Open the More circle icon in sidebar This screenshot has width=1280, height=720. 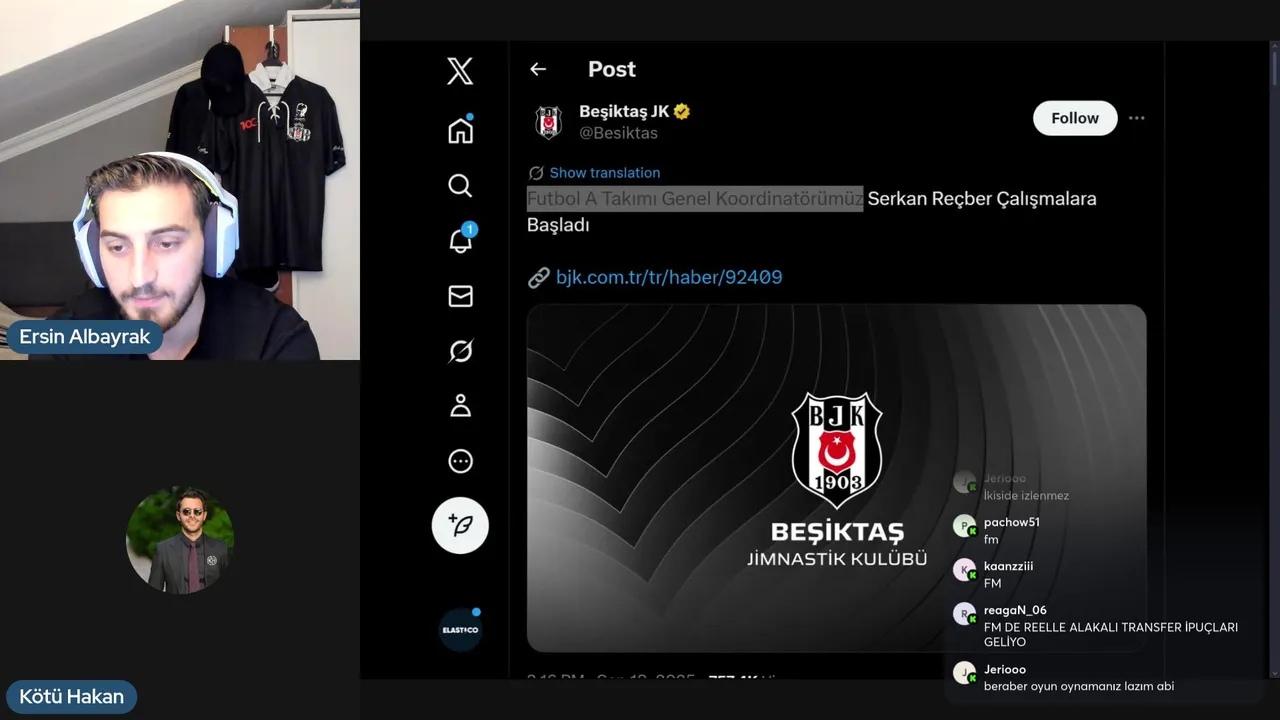(460, 461)
